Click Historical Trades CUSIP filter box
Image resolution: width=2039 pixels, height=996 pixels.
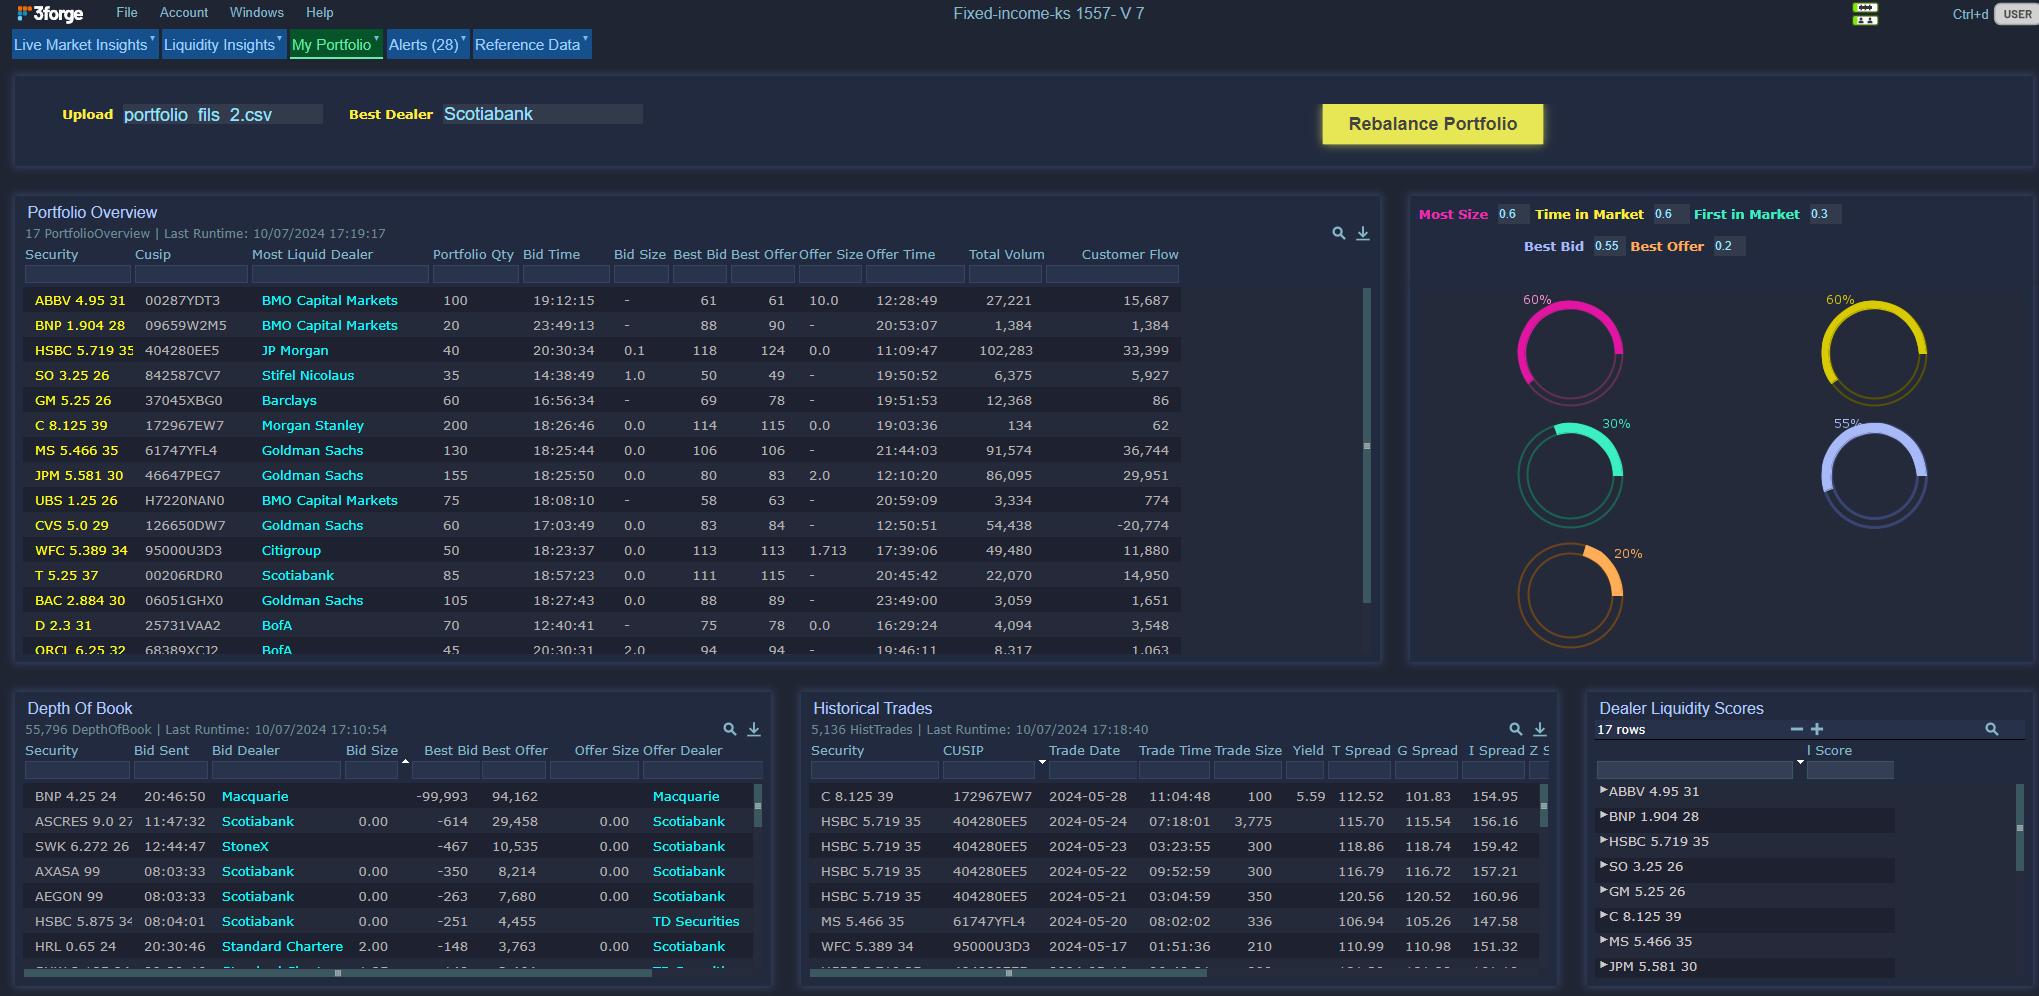tap(988, 770)
